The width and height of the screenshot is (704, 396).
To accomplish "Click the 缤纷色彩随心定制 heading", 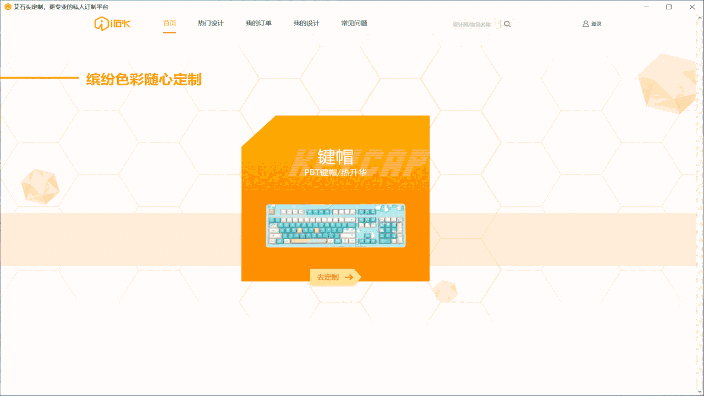I will [144, 79].
